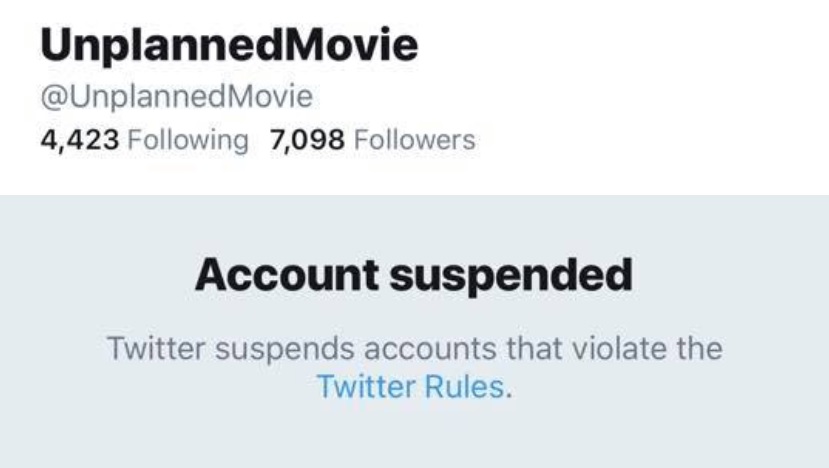The height and width of the screenshot is (468, 829).
Task: Open the 4,423 Following list
Action: pos(143,140)
